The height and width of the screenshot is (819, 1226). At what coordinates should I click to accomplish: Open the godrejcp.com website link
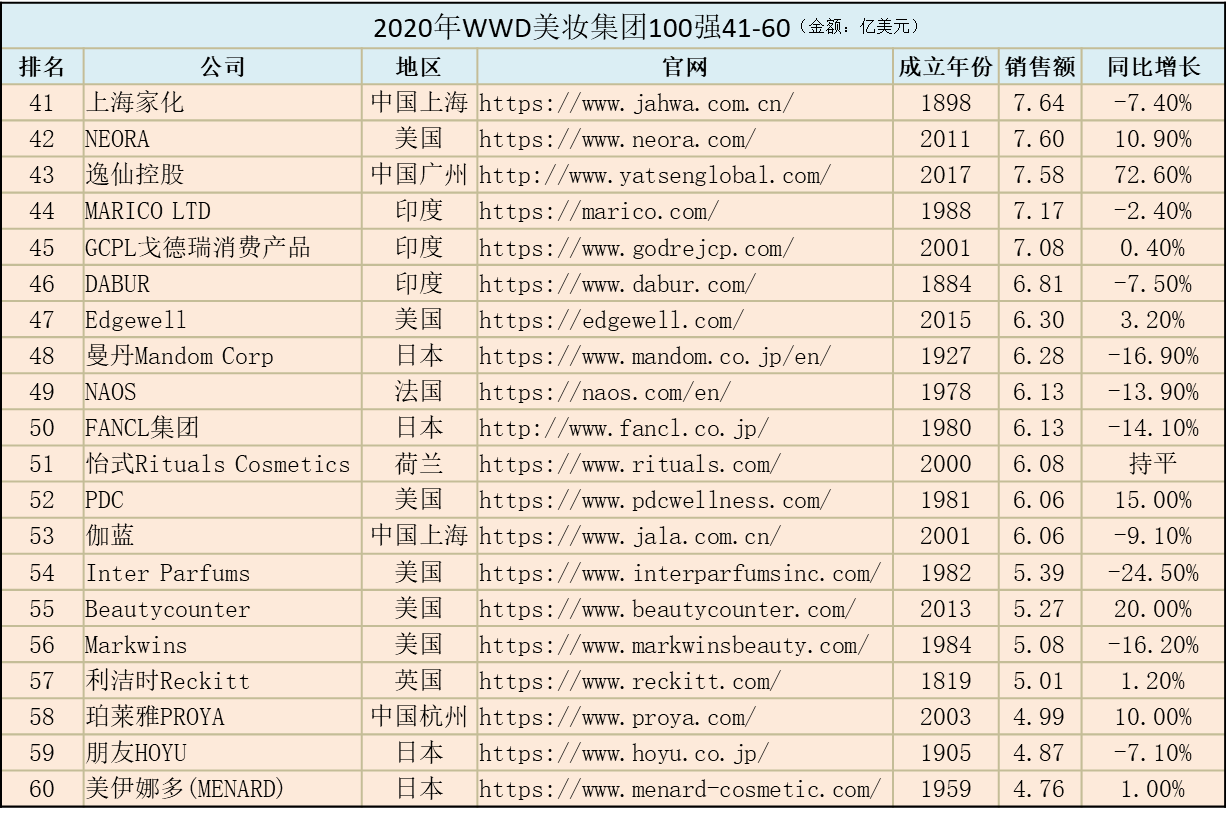(637, 247)
